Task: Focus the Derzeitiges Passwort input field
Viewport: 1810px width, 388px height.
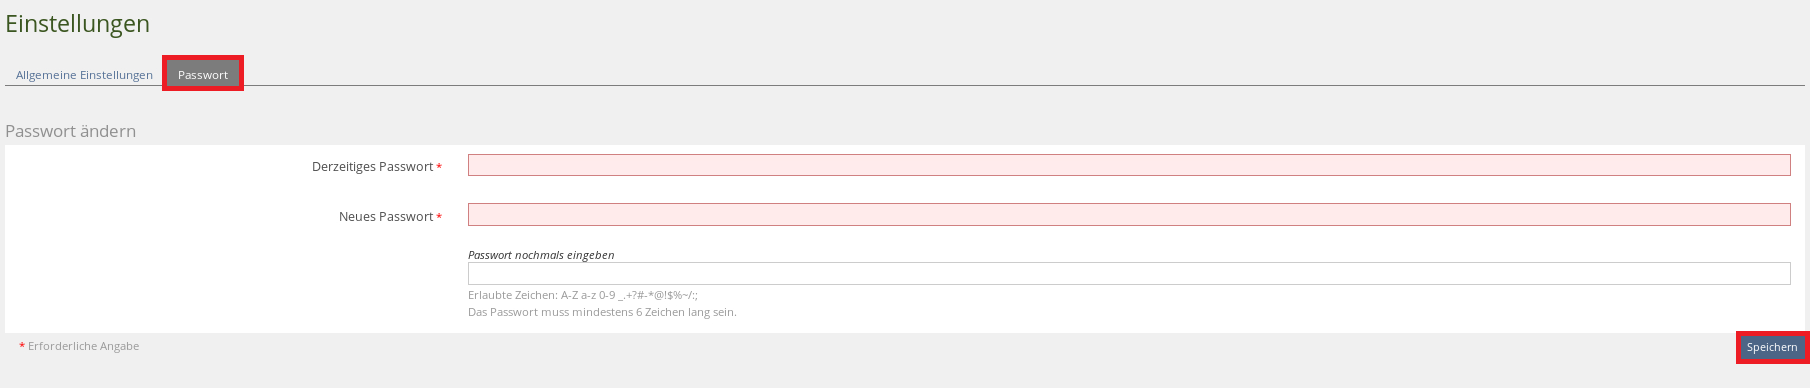Action: click(x=1129, y=165)
